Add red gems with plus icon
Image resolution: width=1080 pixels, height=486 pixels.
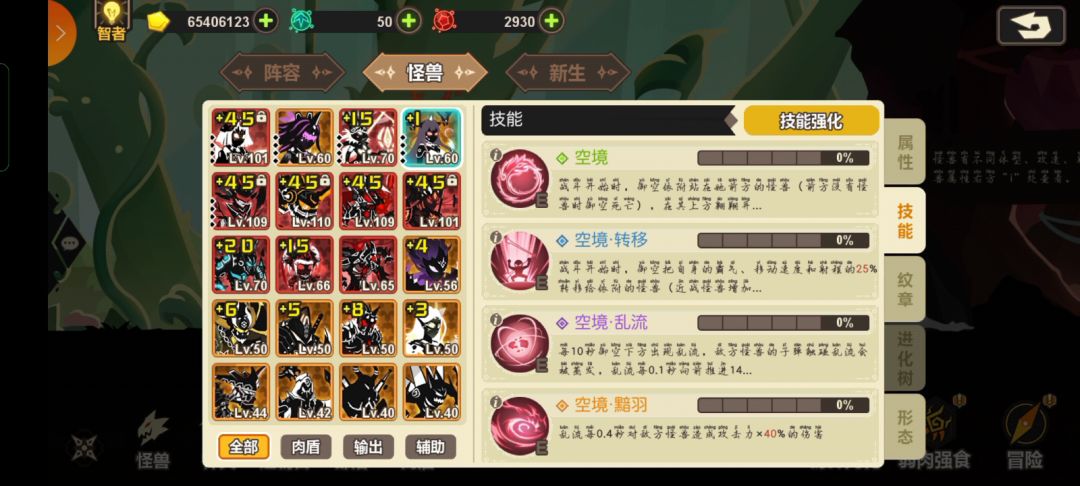pos(550,21)
